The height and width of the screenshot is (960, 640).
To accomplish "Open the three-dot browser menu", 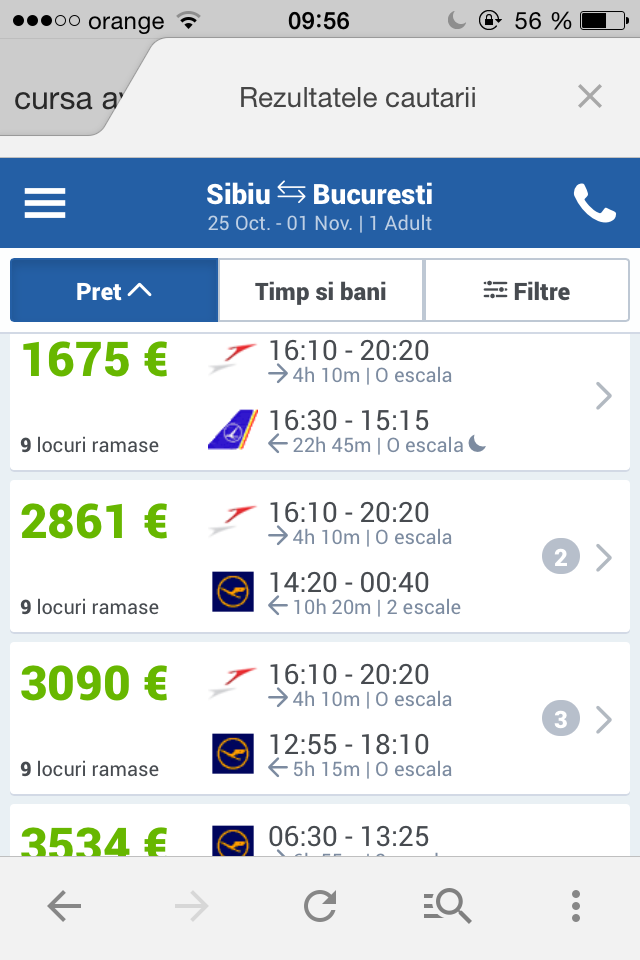I will click(575, 907).
